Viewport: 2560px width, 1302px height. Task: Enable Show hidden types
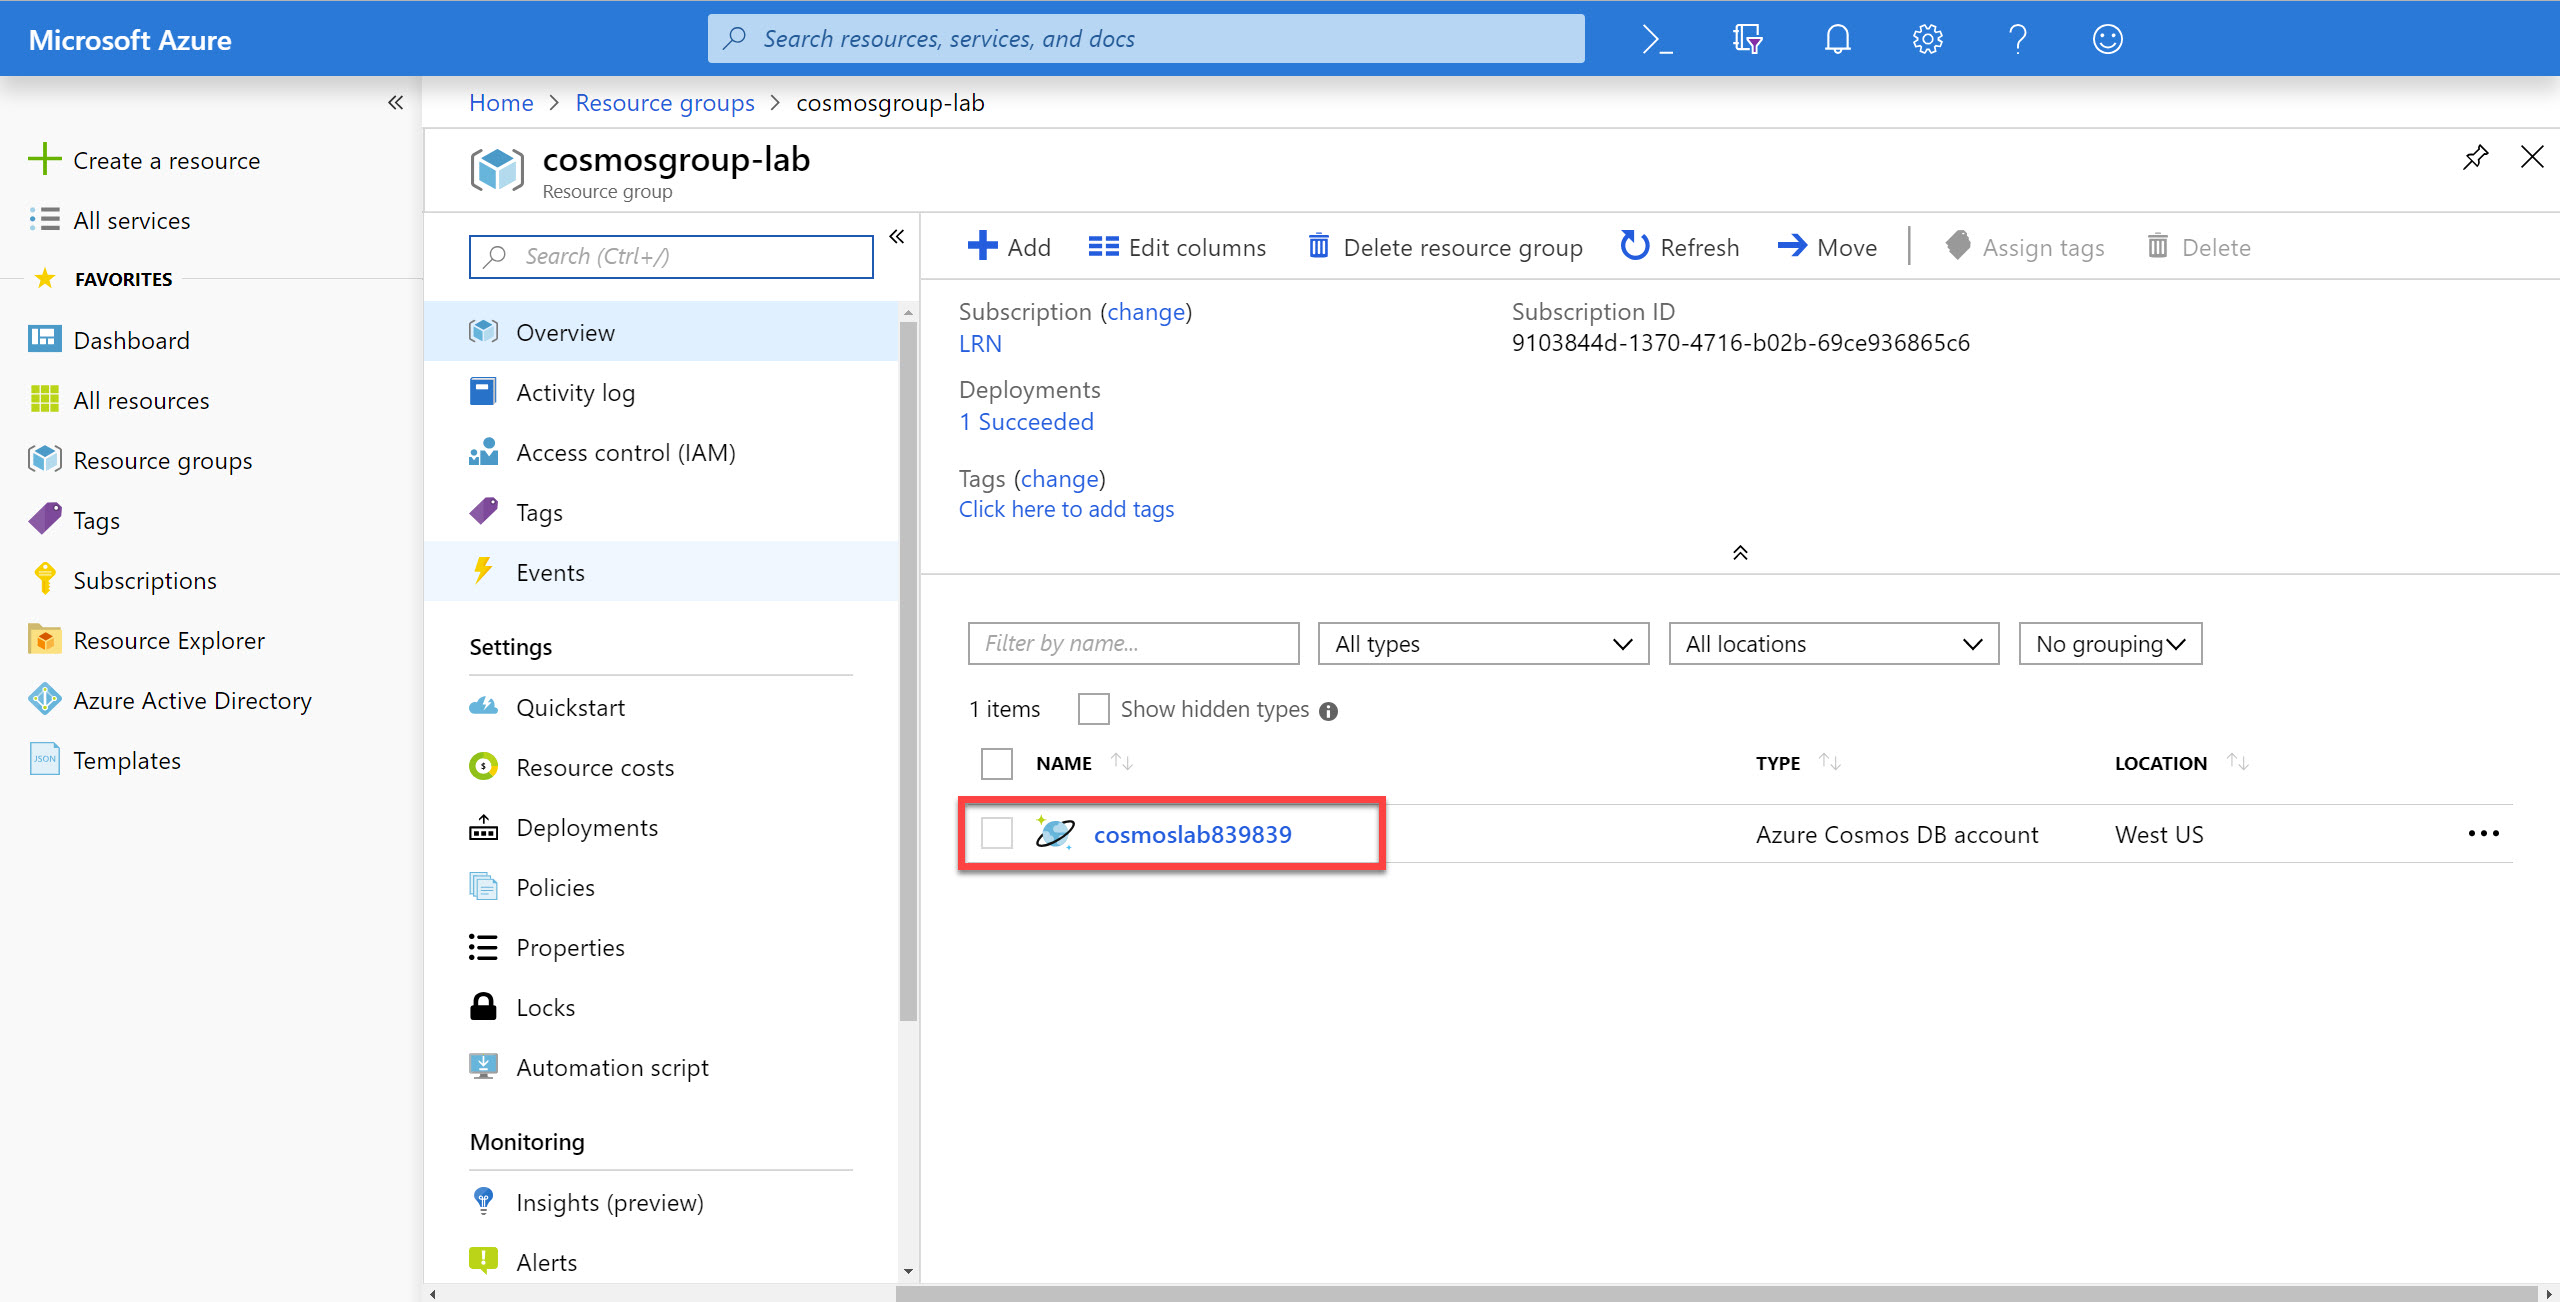tap(1093, 708)
